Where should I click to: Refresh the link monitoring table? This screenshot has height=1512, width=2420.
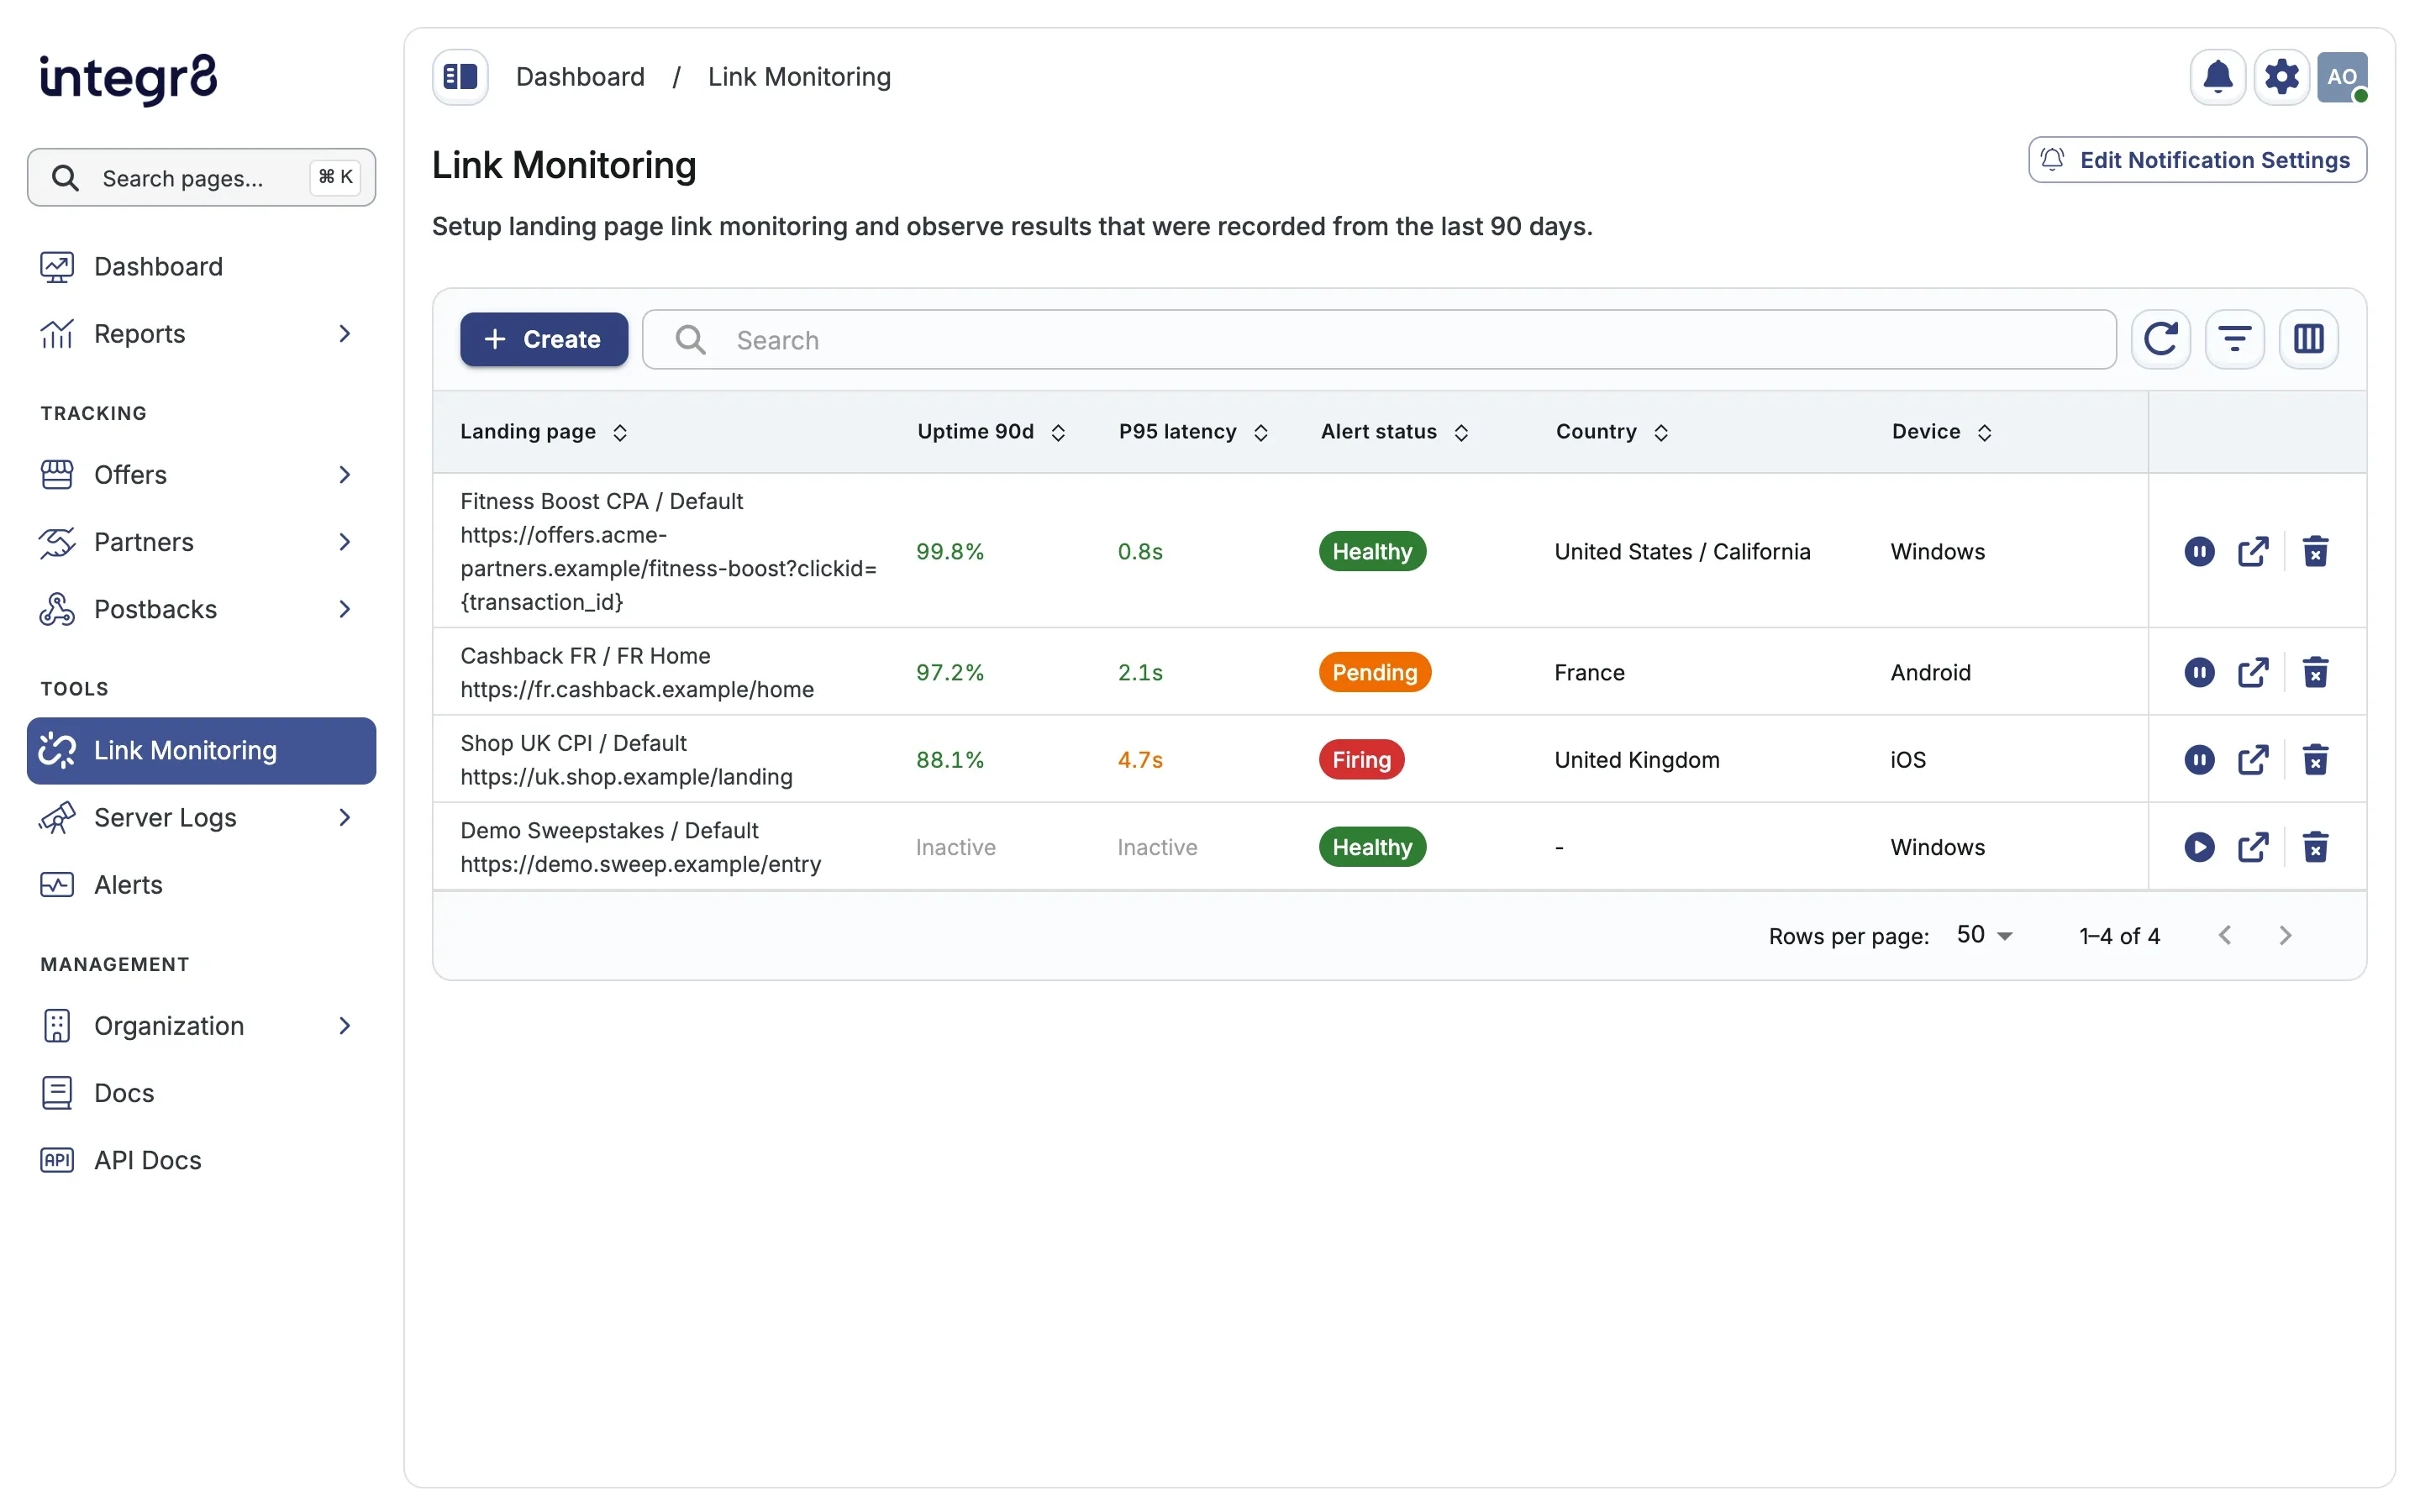pyautogui.click(x=2160, y=339)
